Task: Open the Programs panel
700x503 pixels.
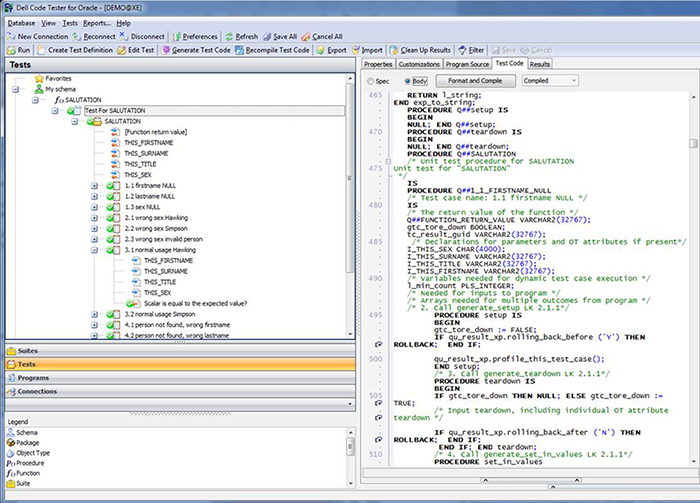Action: pyautogui.click(x=180, y=378)
